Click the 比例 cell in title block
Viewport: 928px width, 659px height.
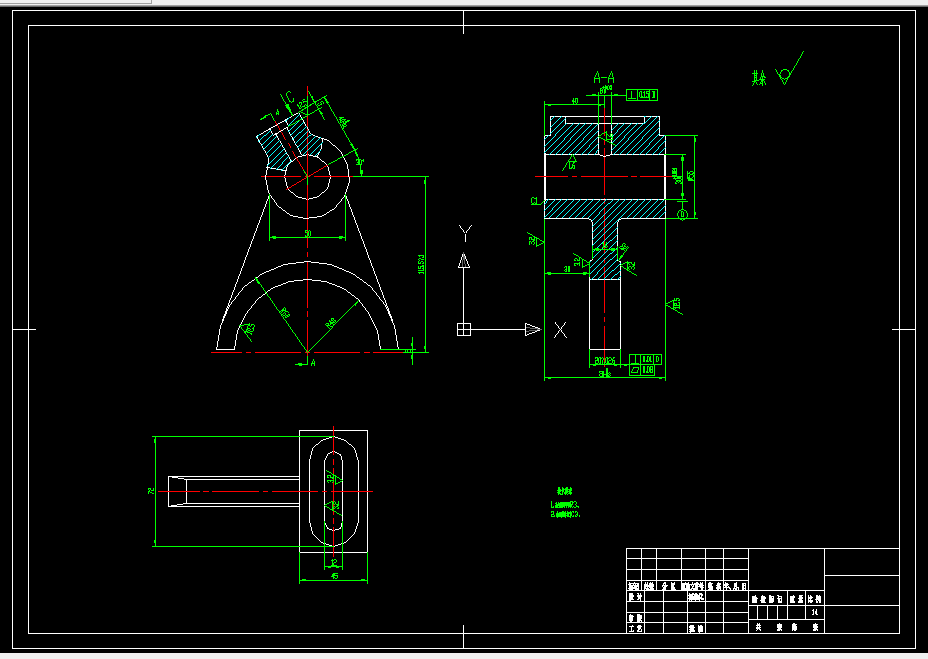(815, 599)
